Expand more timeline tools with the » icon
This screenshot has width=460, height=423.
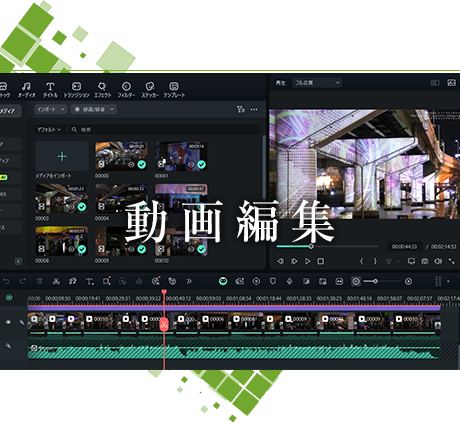coord(189,281)
